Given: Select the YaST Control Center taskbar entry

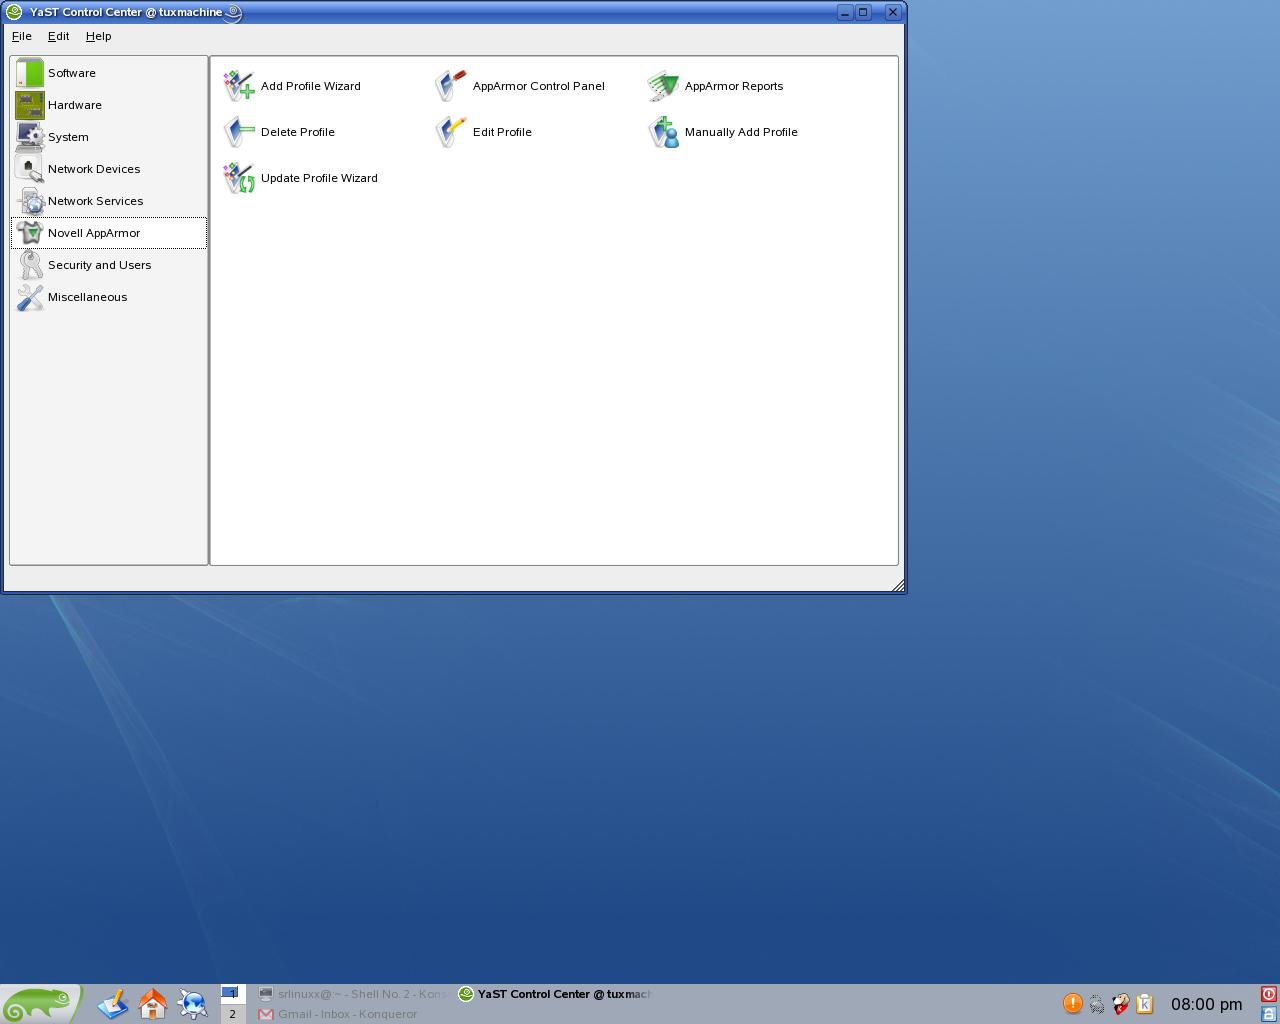Looking at the screenshot, I should click(x=555, y=994).
